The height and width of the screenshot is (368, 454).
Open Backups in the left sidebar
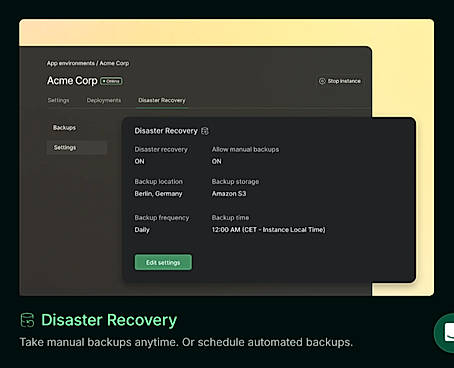pyautogui.click(x=64, y=128)
